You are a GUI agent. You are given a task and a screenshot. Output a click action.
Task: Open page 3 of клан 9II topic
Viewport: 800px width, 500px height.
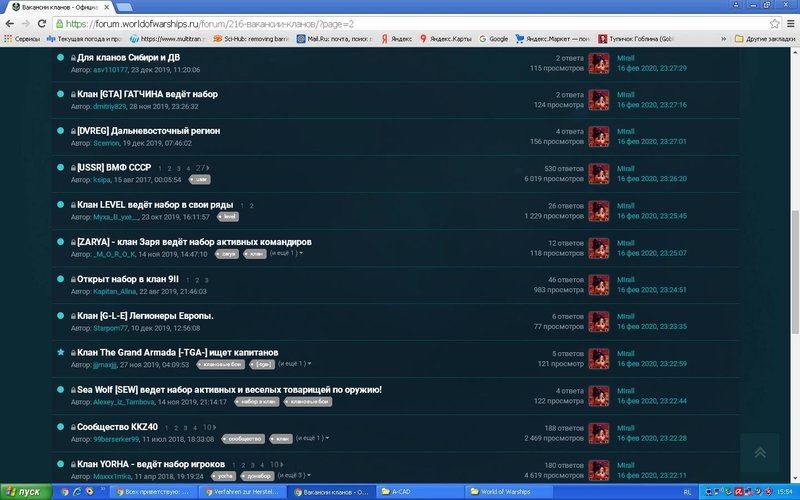[207, 280]
